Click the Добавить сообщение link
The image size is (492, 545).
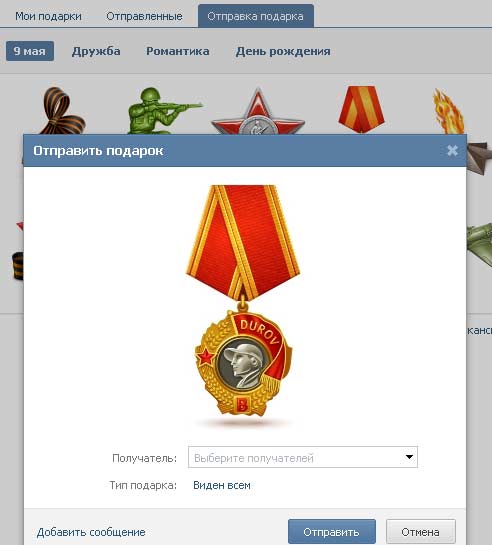click(91, 532)
